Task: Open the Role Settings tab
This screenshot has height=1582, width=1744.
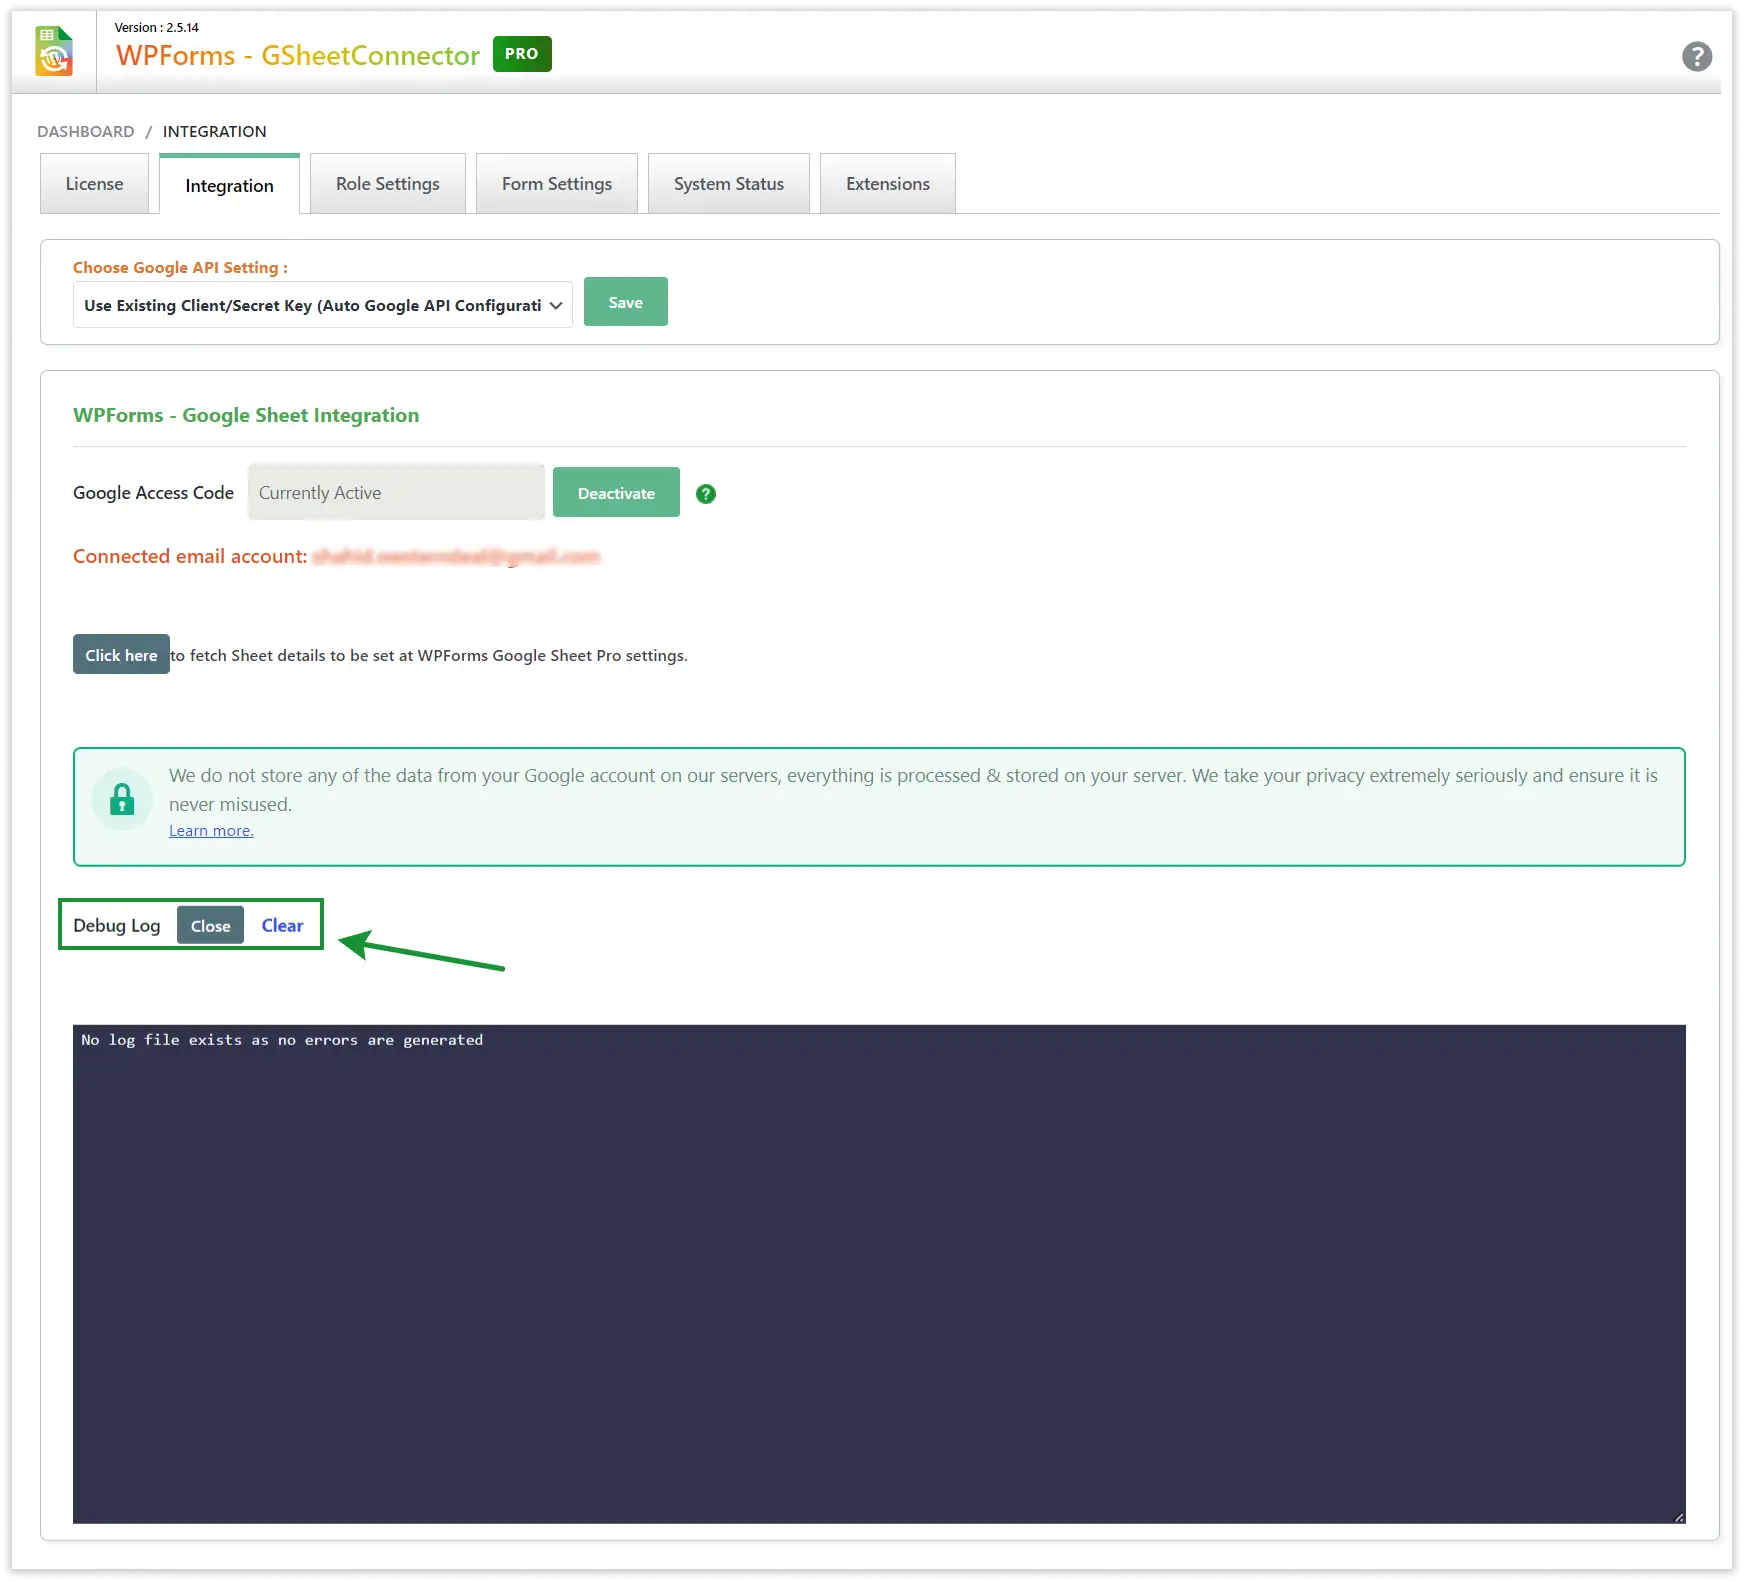Action: pyautogui.click(x=387, y=183)
